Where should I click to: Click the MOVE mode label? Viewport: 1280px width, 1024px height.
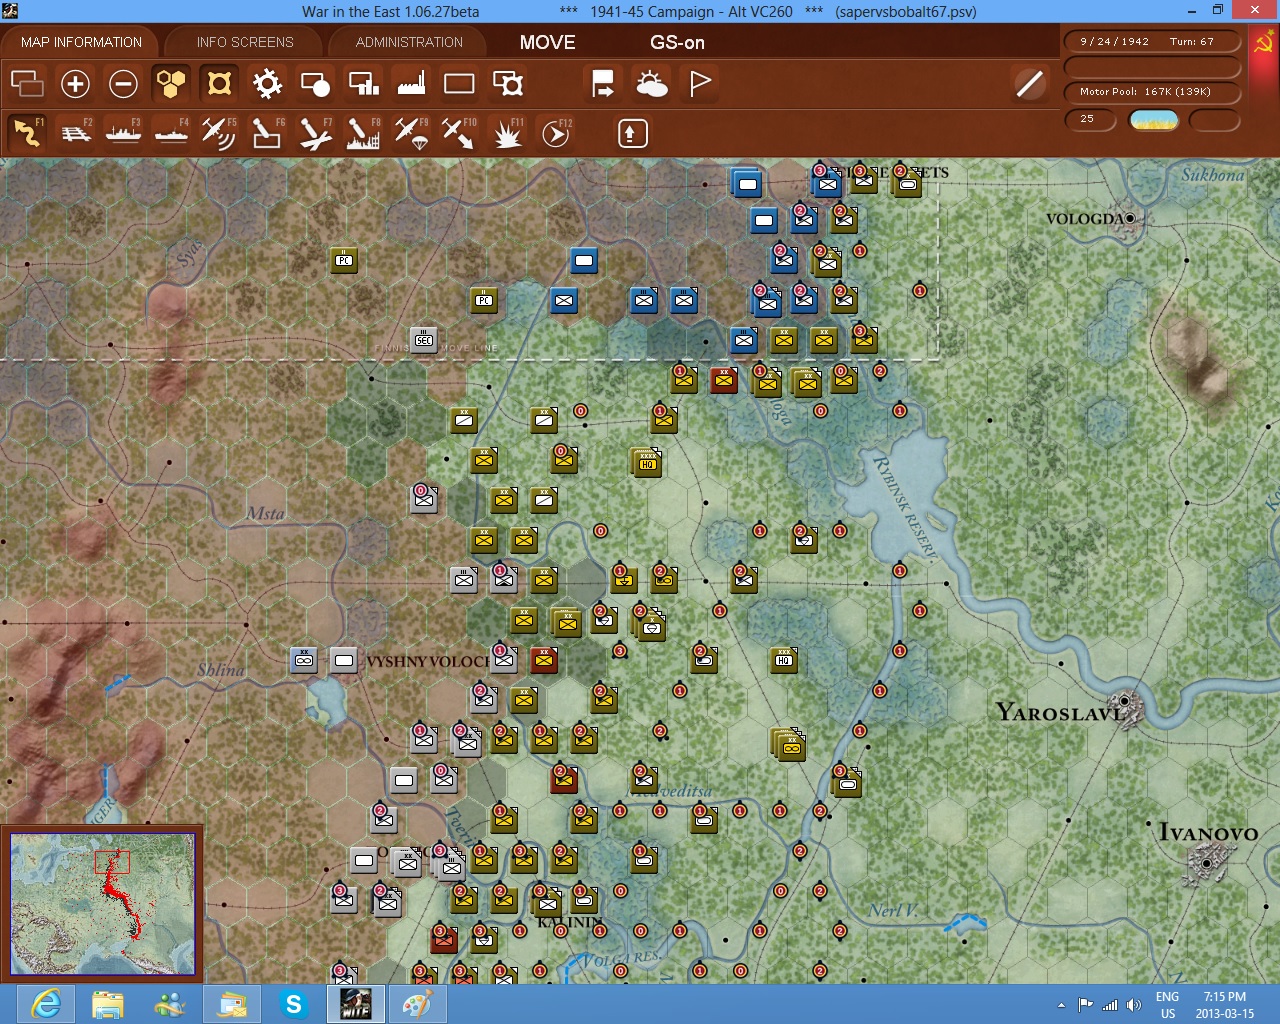tap(547, 42)
